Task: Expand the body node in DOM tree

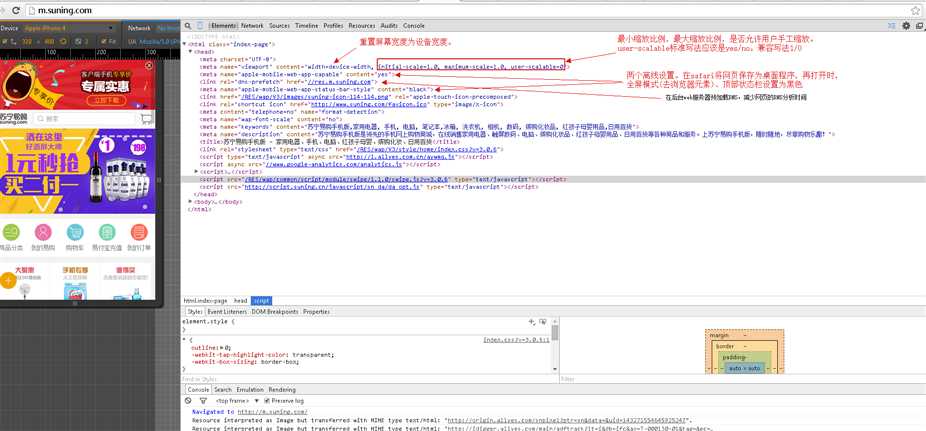Action: 190,201
